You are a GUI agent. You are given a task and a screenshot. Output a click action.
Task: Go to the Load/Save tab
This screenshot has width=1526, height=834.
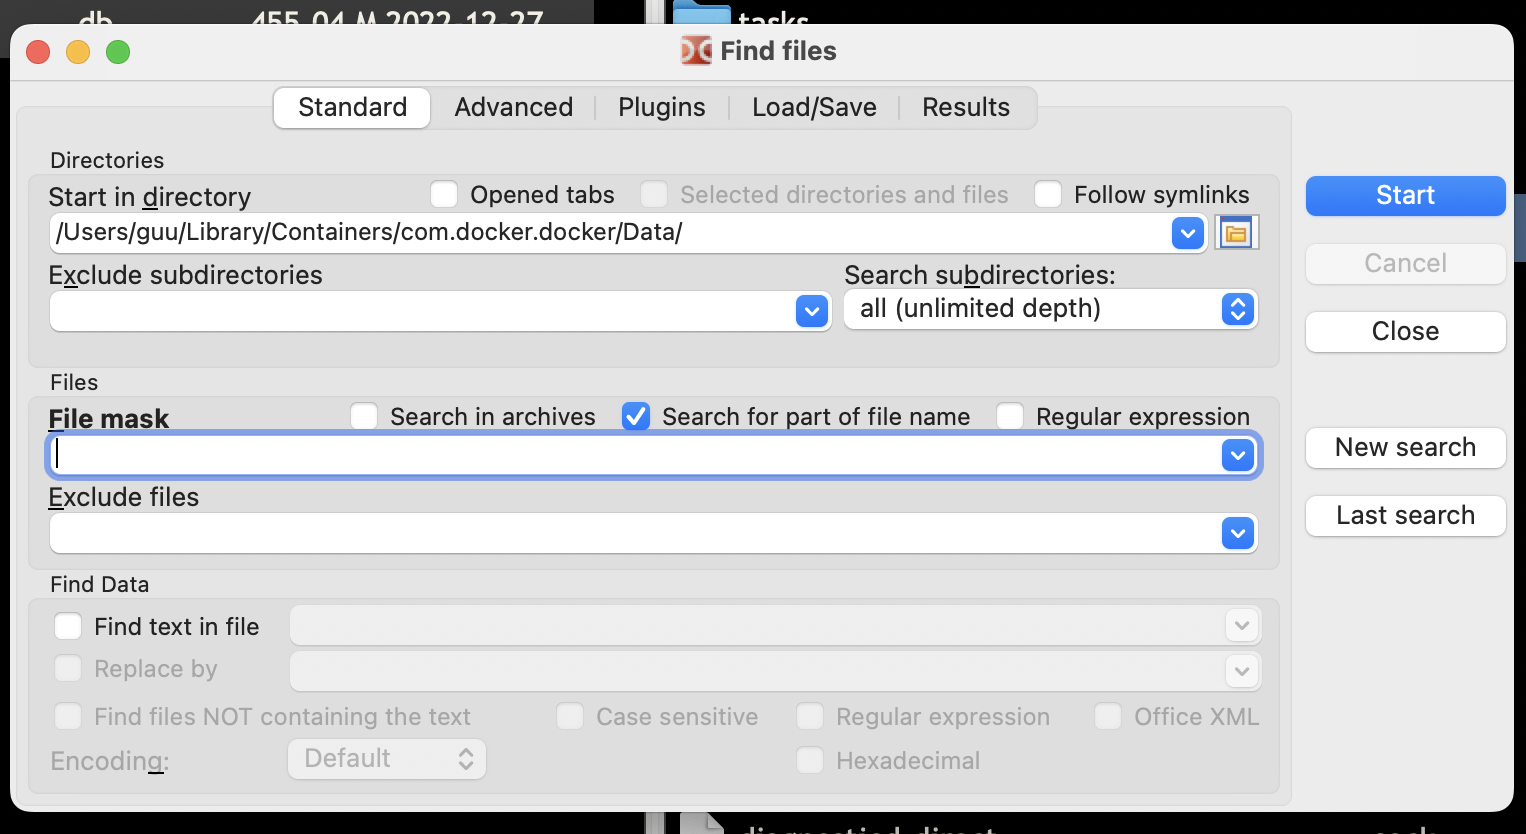tap(814, 107)
